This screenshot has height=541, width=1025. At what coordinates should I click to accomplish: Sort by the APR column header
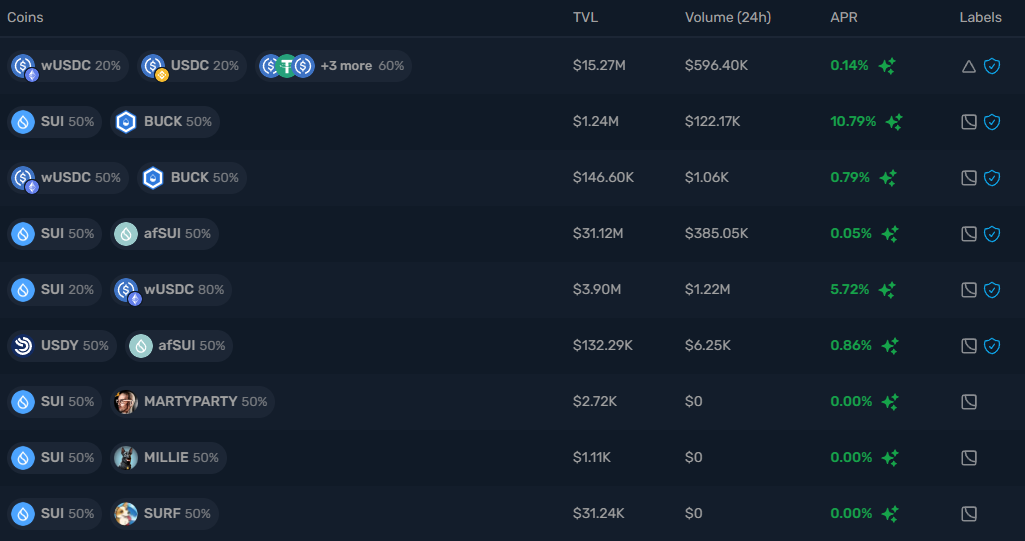[x=844, y=18]
